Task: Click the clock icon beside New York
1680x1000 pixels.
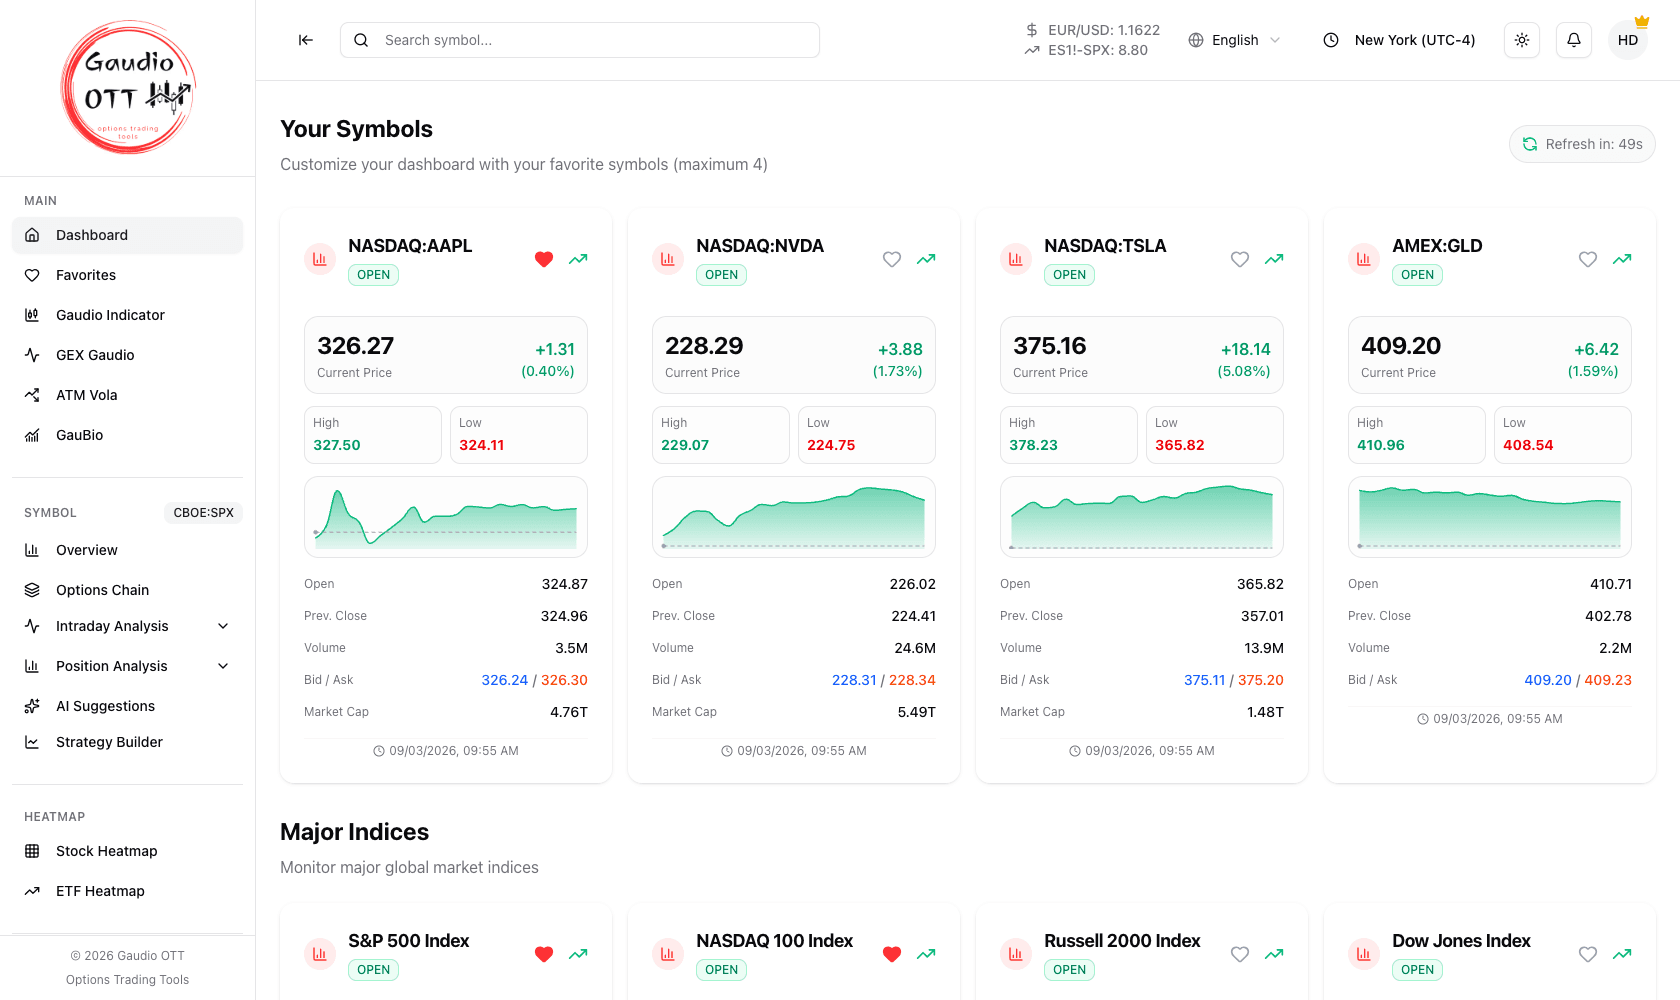Action: pos(1331,40)
